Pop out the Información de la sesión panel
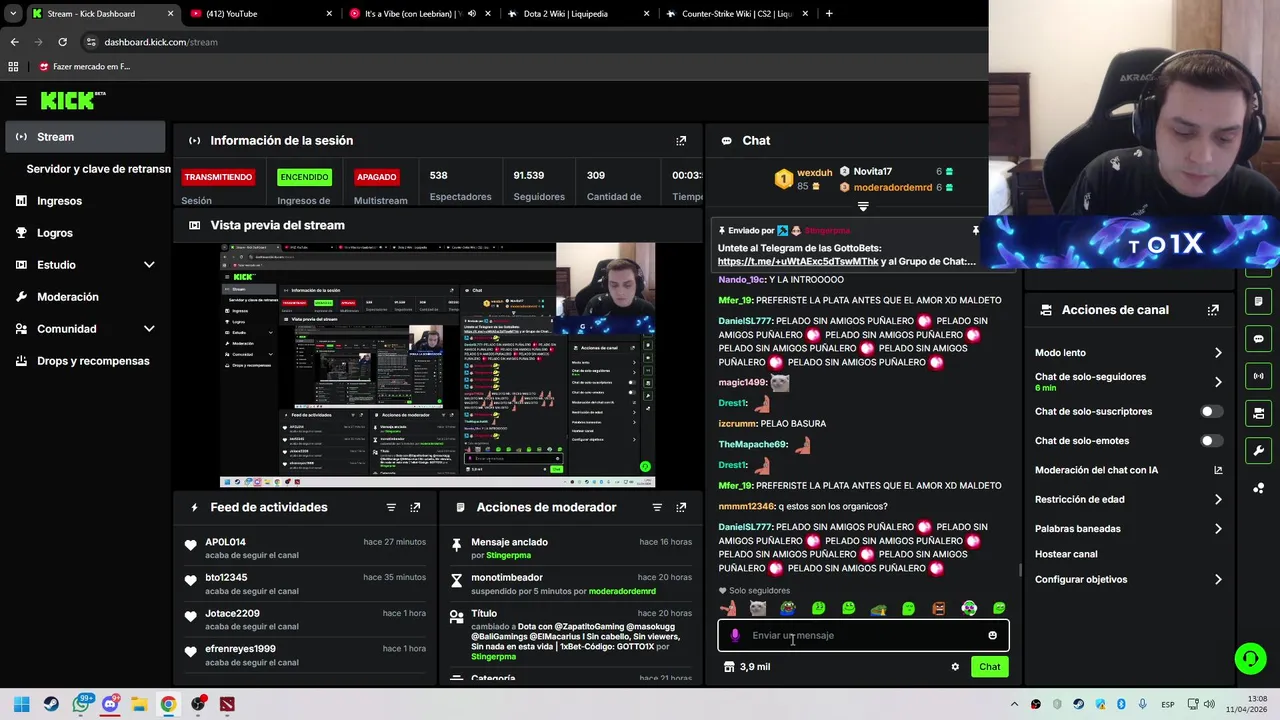Image resolution: width=1280 pixels, height=720 pixels. 681,141
